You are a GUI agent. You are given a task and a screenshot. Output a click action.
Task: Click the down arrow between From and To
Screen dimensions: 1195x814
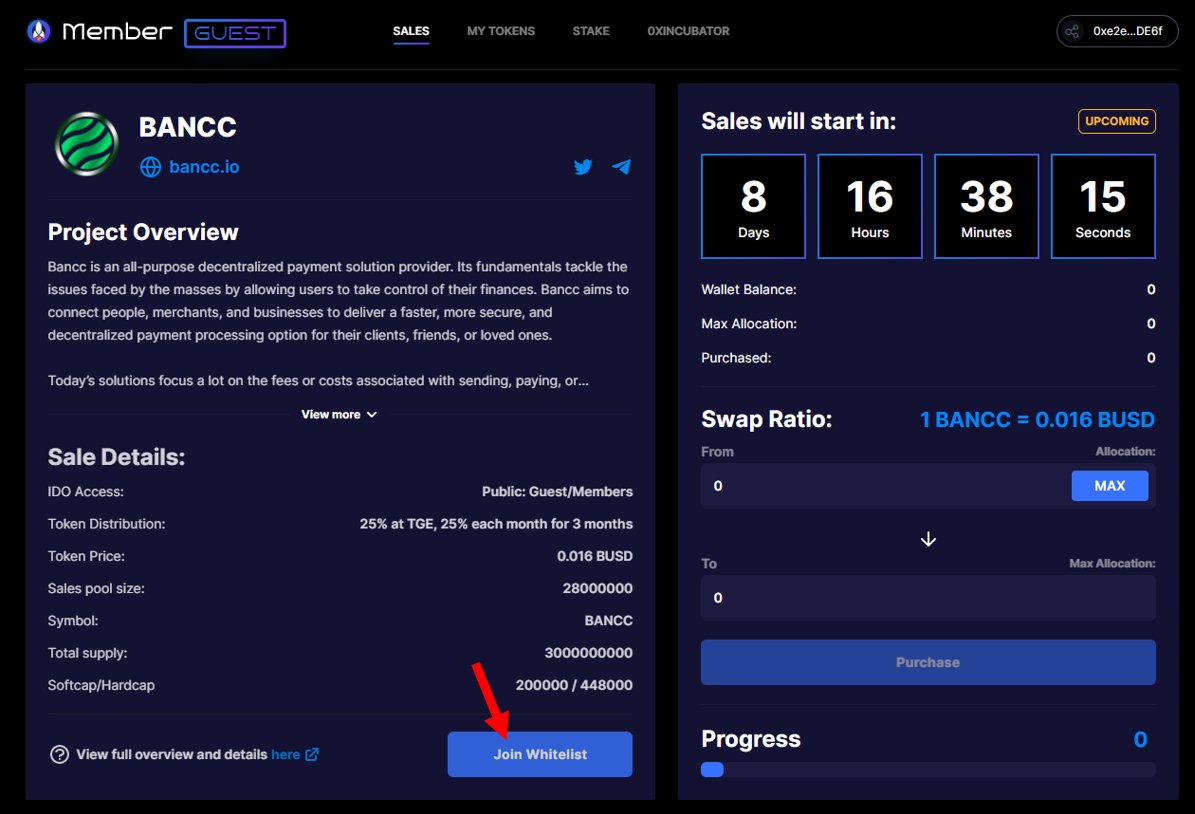coord(928,540)
